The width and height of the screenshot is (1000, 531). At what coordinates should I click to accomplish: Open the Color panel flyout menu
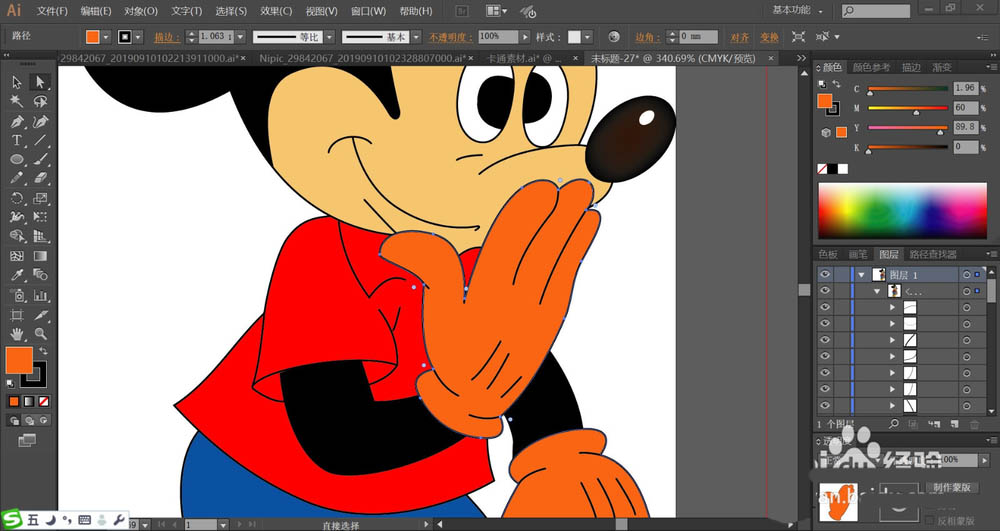point(992,67)
